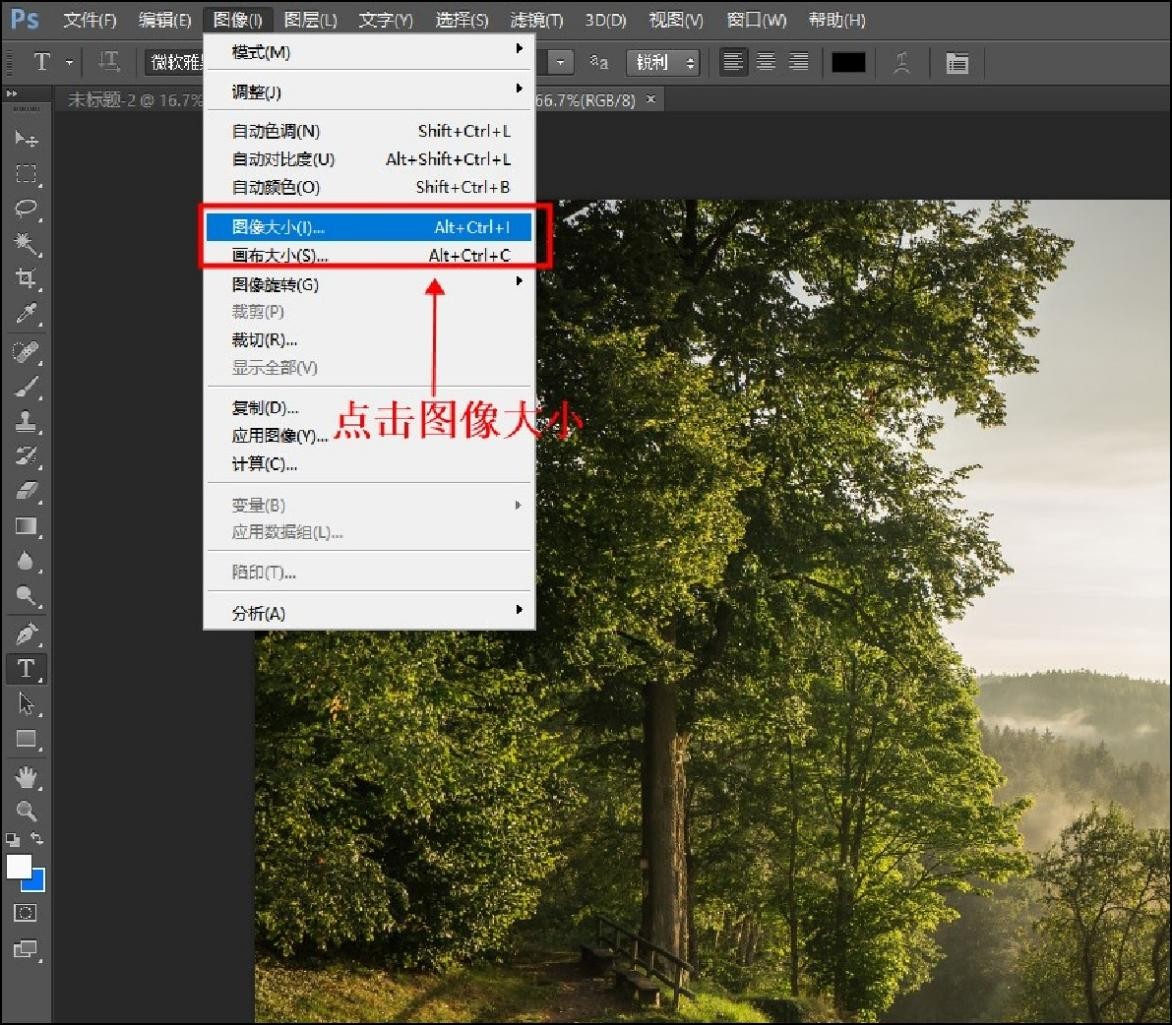This screenshot has width=1172, height=1025.
Task: Open the 3D menu
Action: coord(605,20)
